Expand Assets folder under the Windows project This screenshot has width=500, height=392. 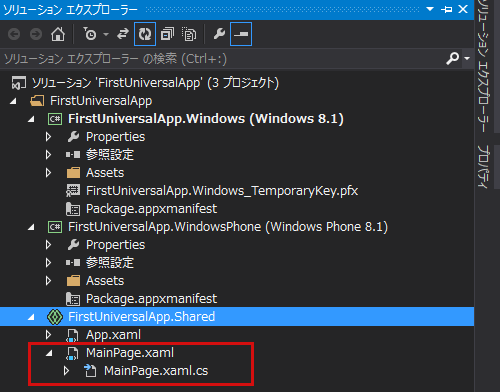(x=48, y=173)
